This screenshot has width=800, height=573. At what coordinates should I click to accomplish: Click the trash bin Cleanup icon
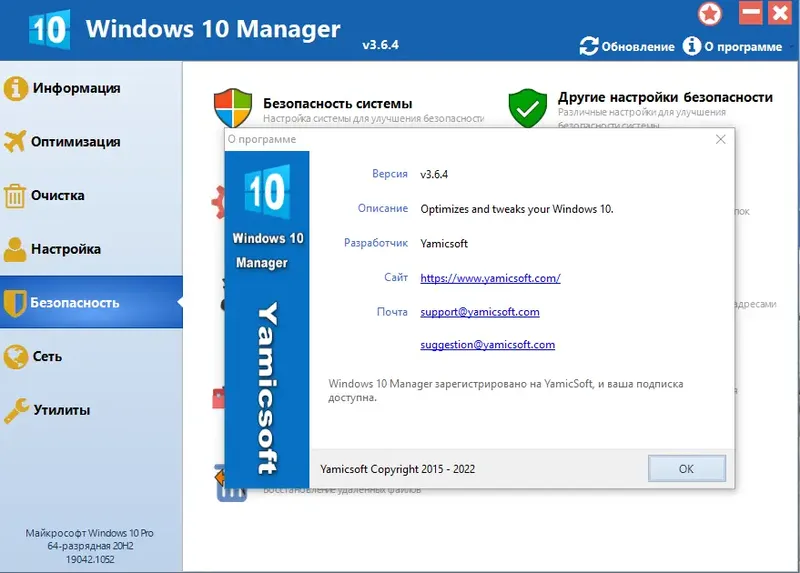[15, 196]
